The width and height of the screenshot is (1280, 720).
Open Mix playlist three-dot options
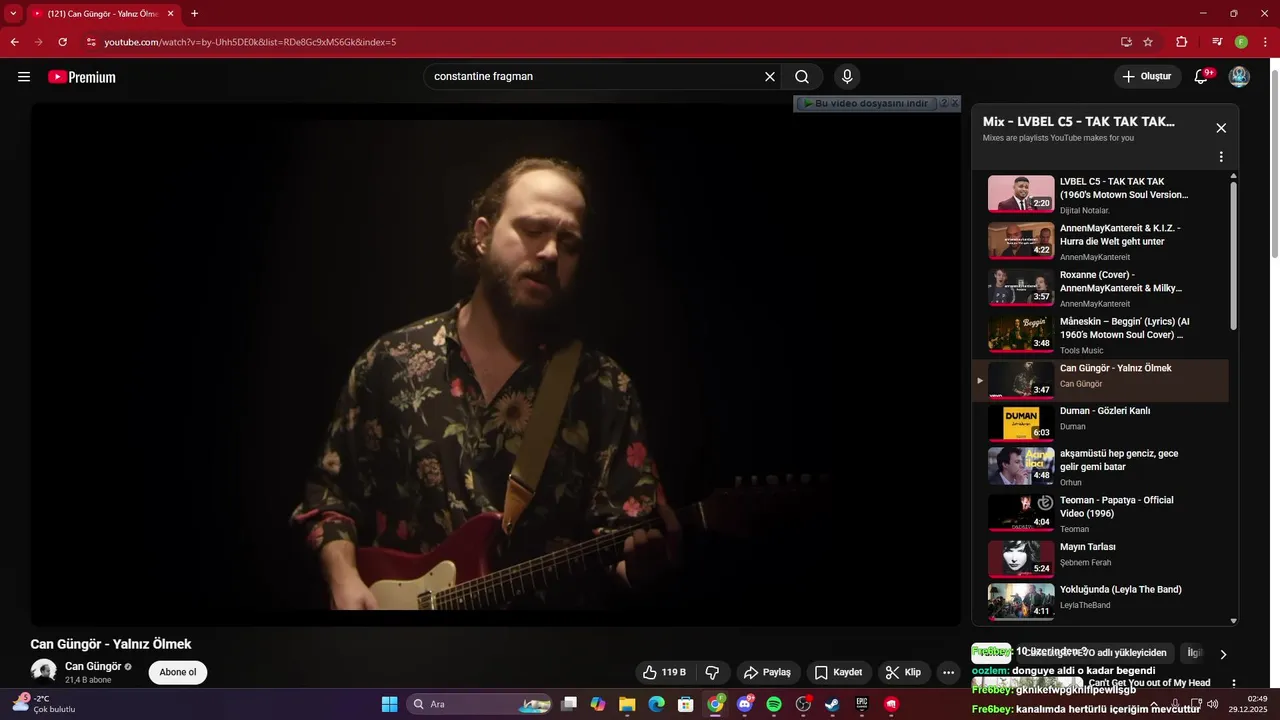pos(1221,157)
